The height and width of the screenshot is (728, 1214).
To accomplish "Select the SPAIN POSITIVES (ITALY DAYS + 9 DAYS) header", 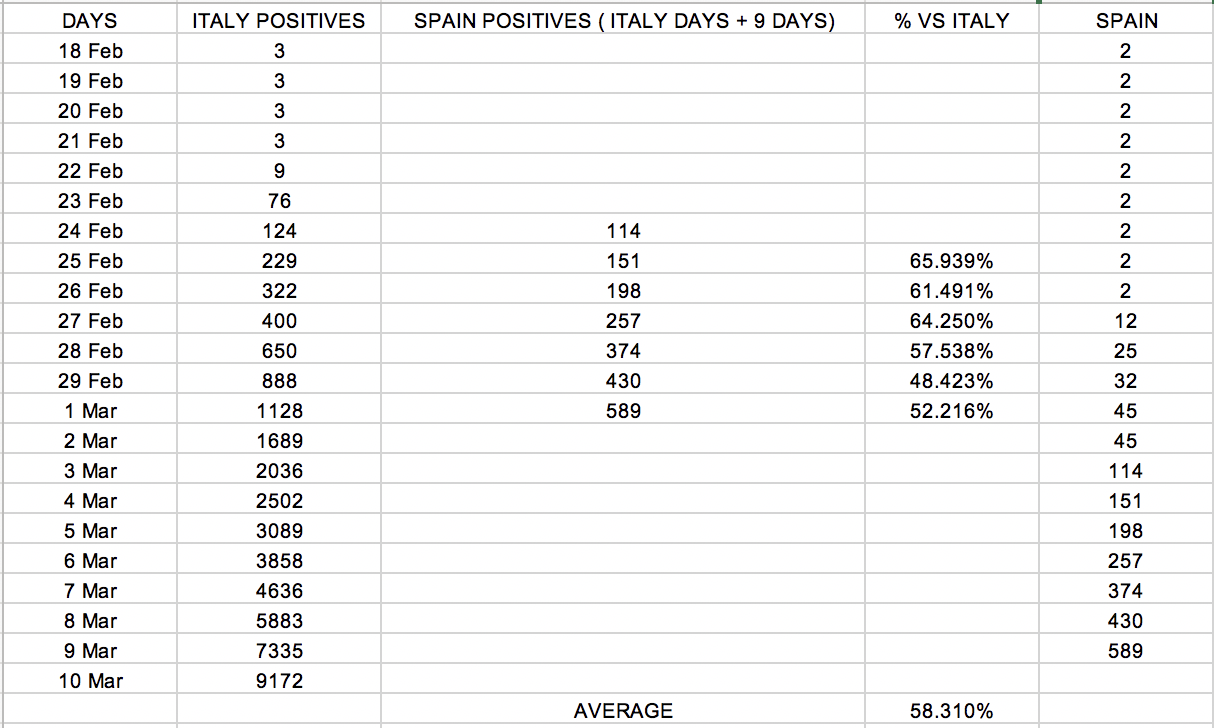I will coord(623,21).
